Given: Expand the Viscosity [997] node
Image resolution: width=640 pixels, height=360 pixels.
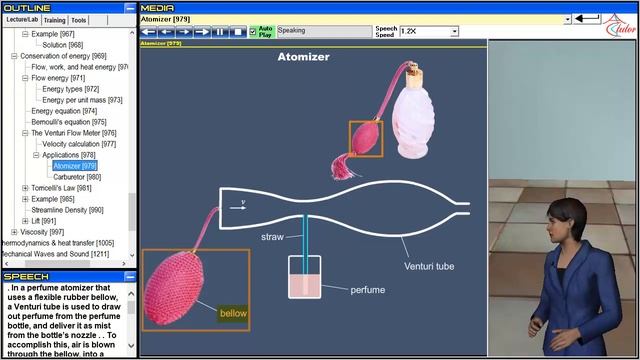Looking at the screenshot, I should coord(14,232).
